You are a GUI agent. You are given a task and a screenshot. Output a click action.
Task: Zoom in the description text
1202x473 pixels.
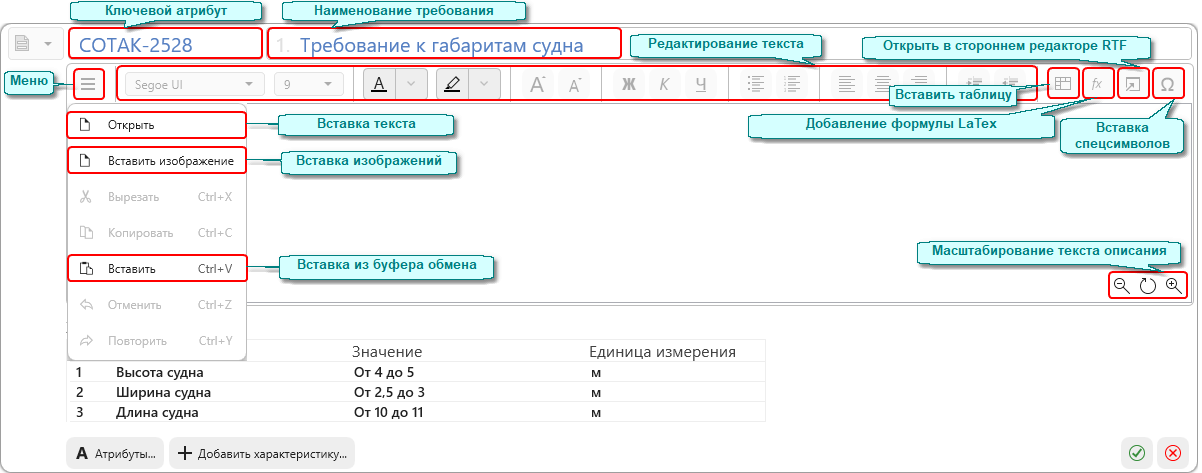[x=1173, y=285]
